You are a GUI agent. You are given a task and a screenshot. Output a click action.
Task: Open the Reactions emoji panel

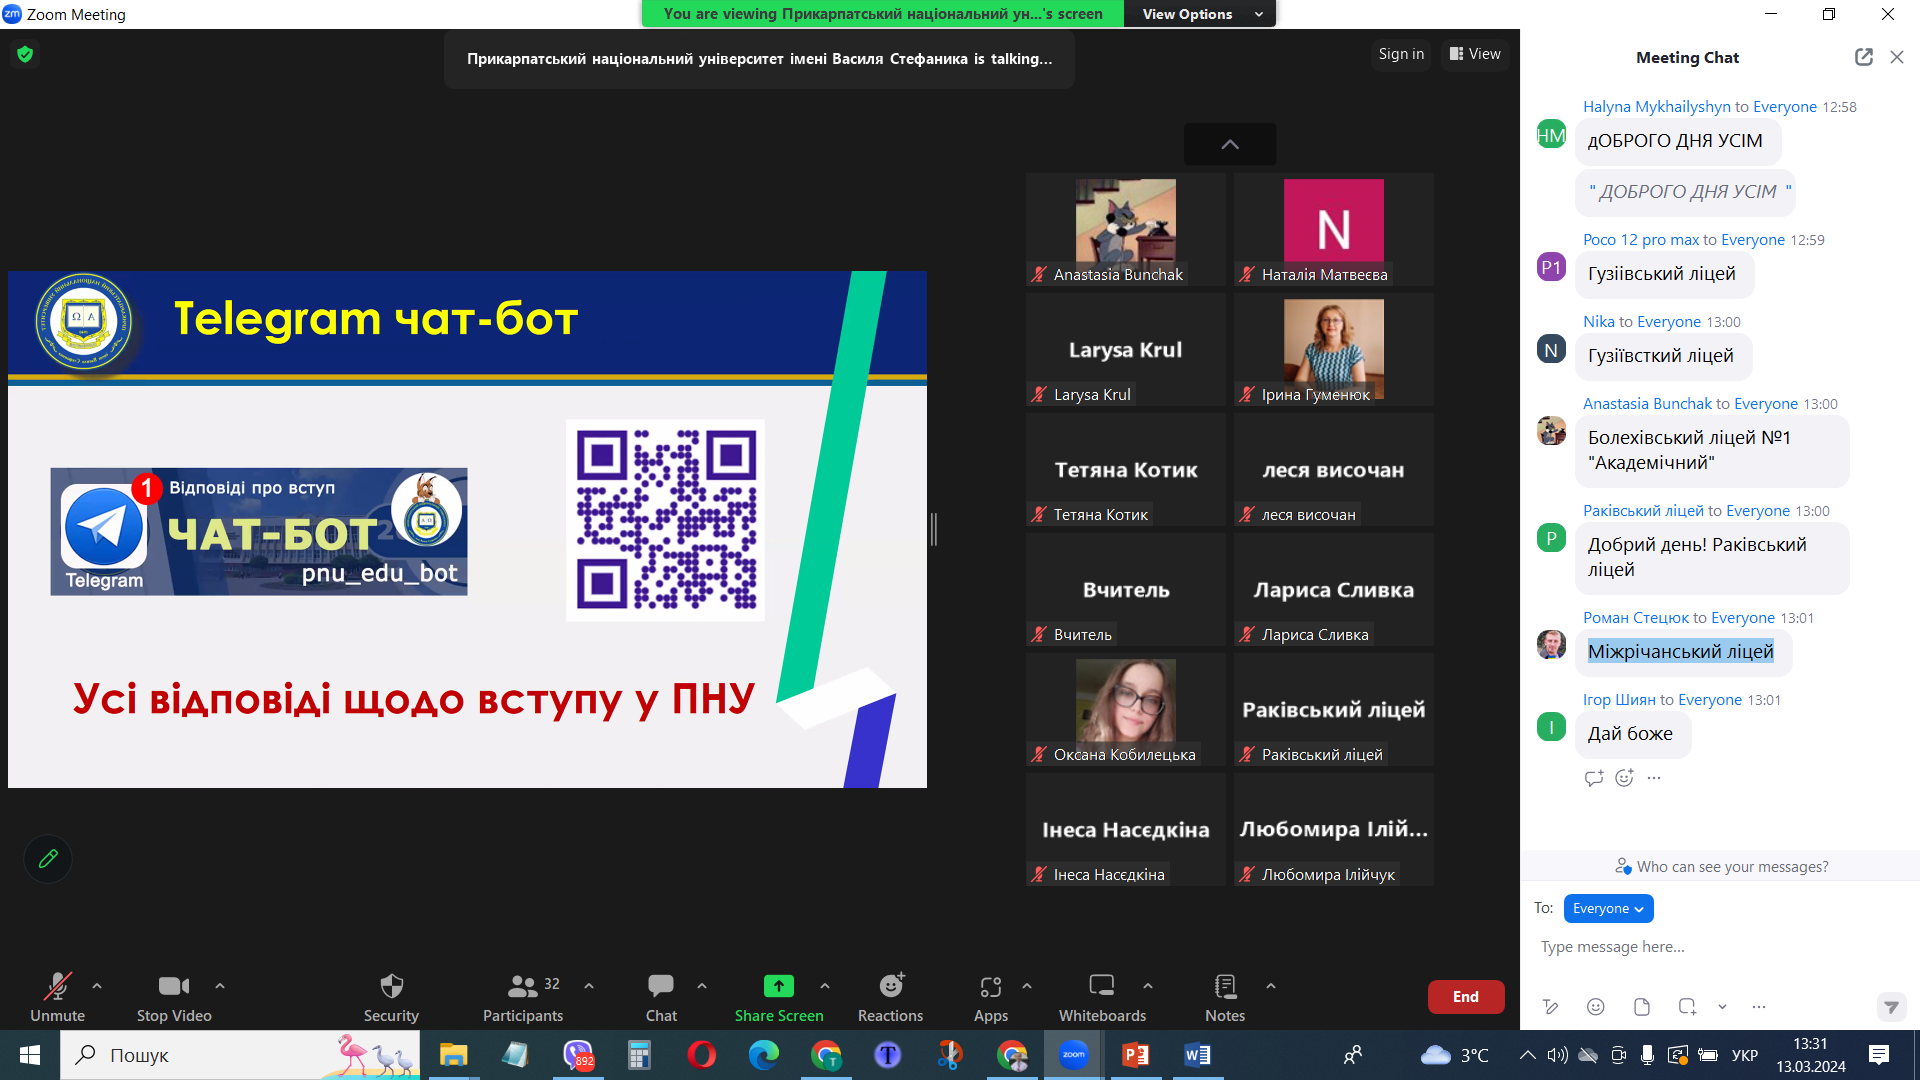pyautogui.click(x=890, y=987)
